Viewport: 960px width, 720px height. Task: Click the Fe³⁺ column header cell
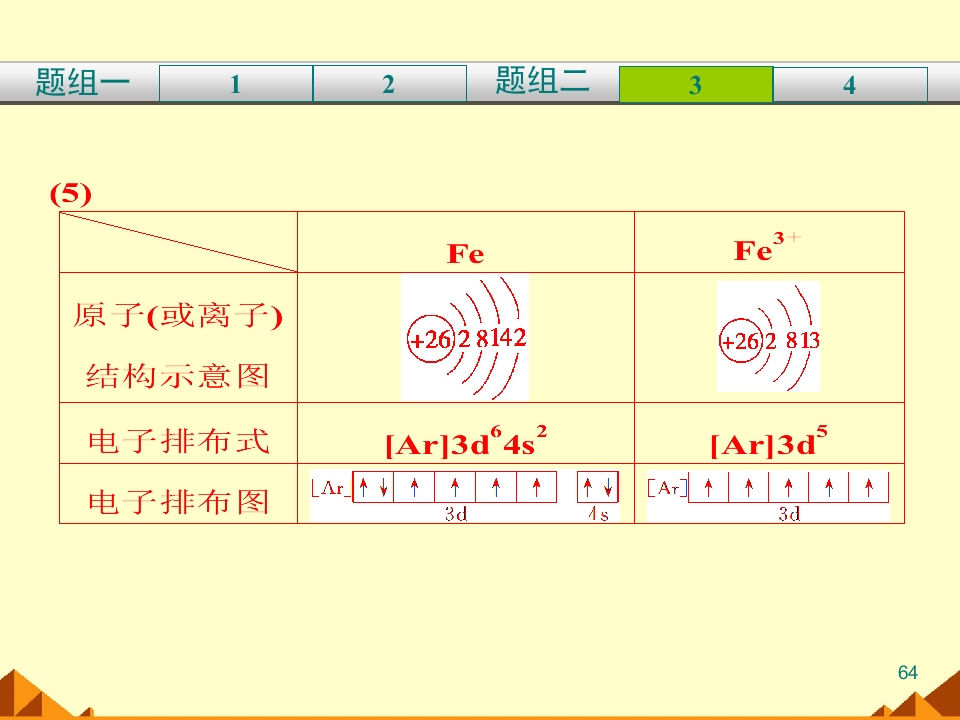click(768, 249)
